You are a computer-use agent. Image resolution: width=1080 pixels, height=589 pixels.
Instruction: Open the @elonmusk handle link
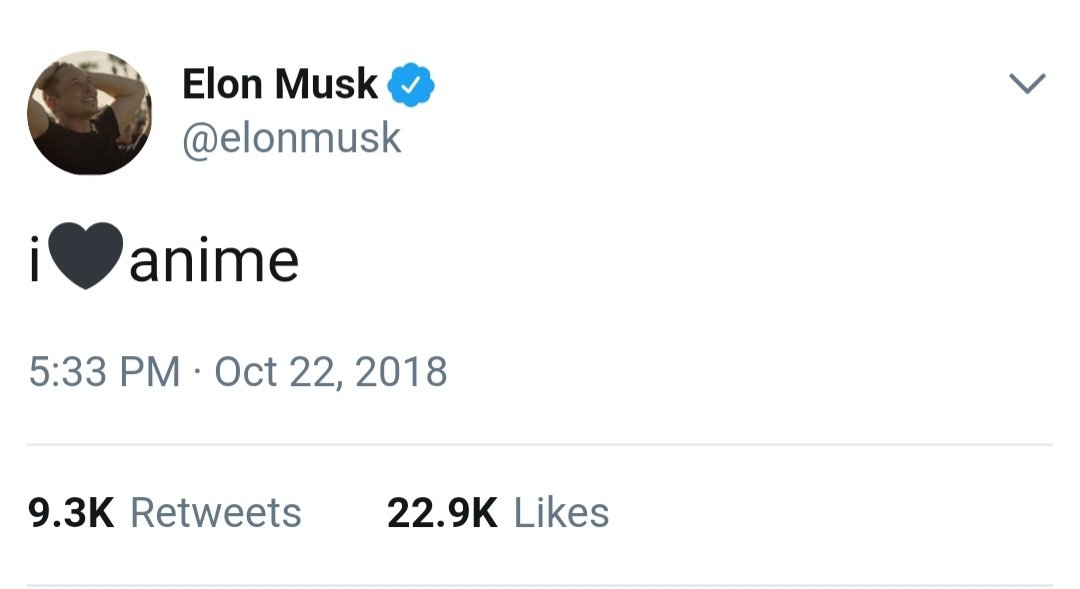click(291, 138)
